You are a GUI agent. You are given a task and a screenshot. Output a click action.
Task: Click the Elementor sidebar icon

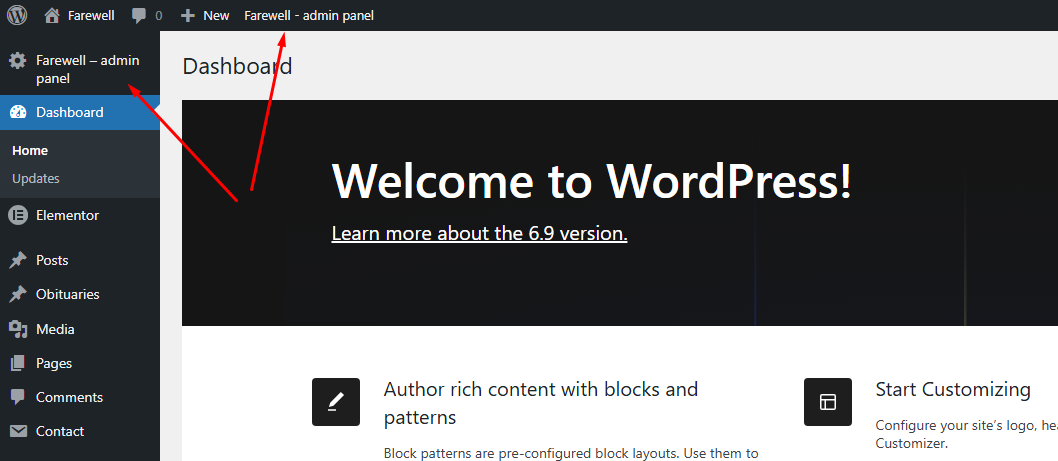tap(17, 215)
